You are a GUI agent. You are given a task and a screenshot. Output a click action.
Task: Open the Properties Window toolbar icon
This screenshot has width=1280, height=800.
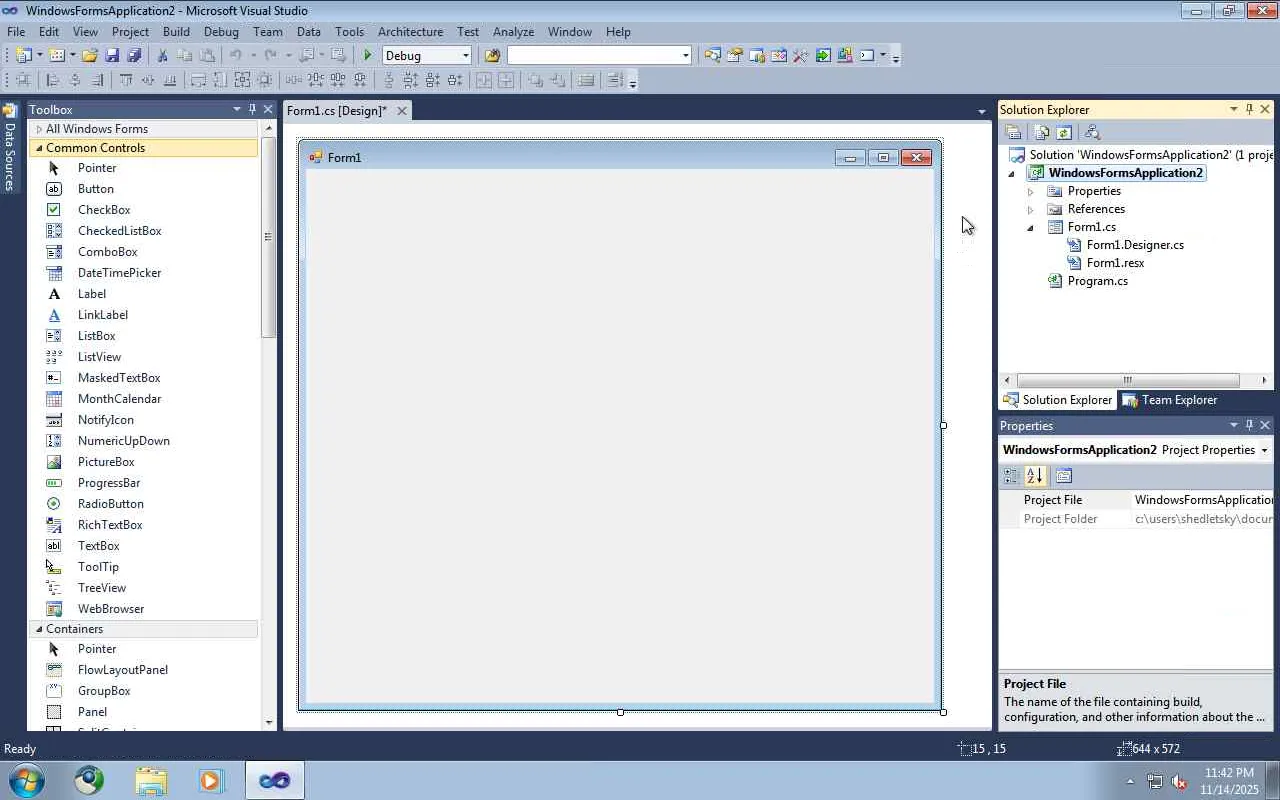(735, 56)
